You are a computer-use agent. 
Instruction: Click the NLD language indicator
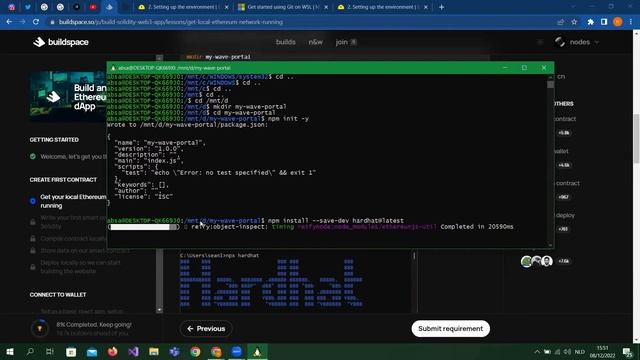point(580,352)
